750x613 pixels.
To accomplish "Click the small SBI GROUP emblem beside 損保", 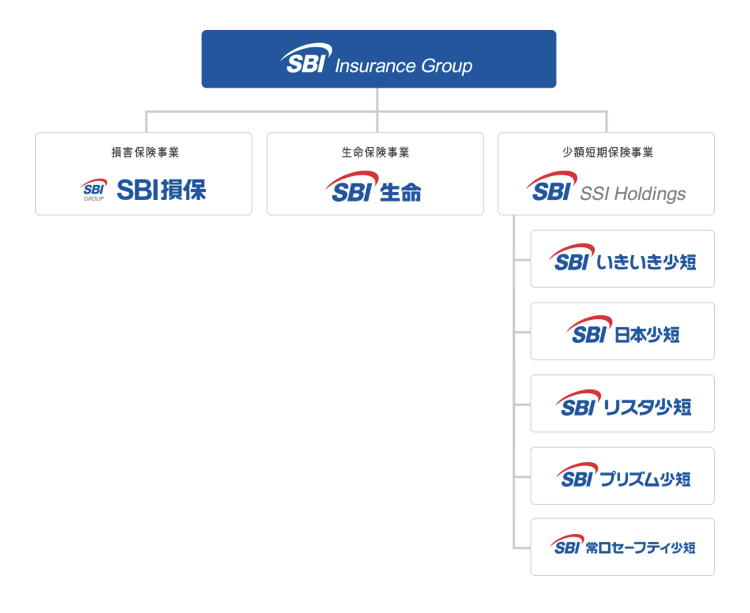I will pyautogui.click(x=94, y=189).
